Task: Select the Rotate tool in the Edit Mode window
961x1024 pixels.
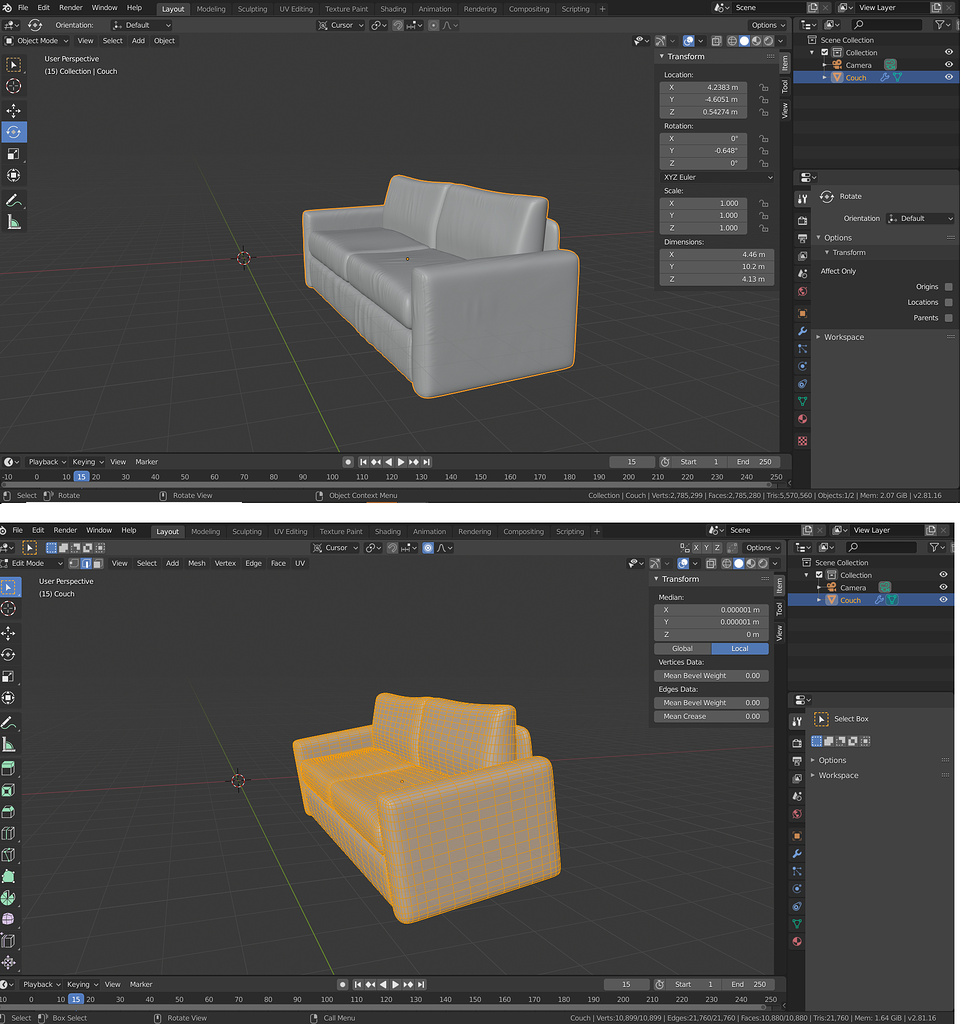Action: [x=8, y=654]
